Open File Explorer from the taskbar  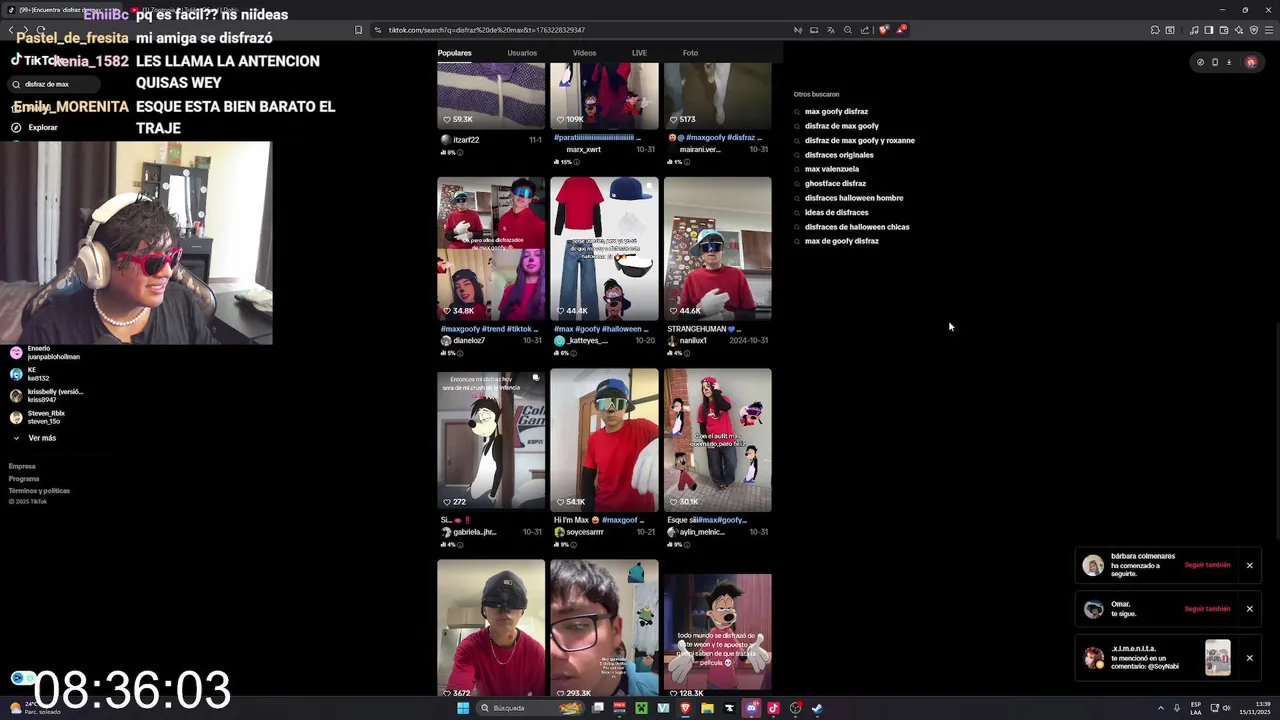707,708
